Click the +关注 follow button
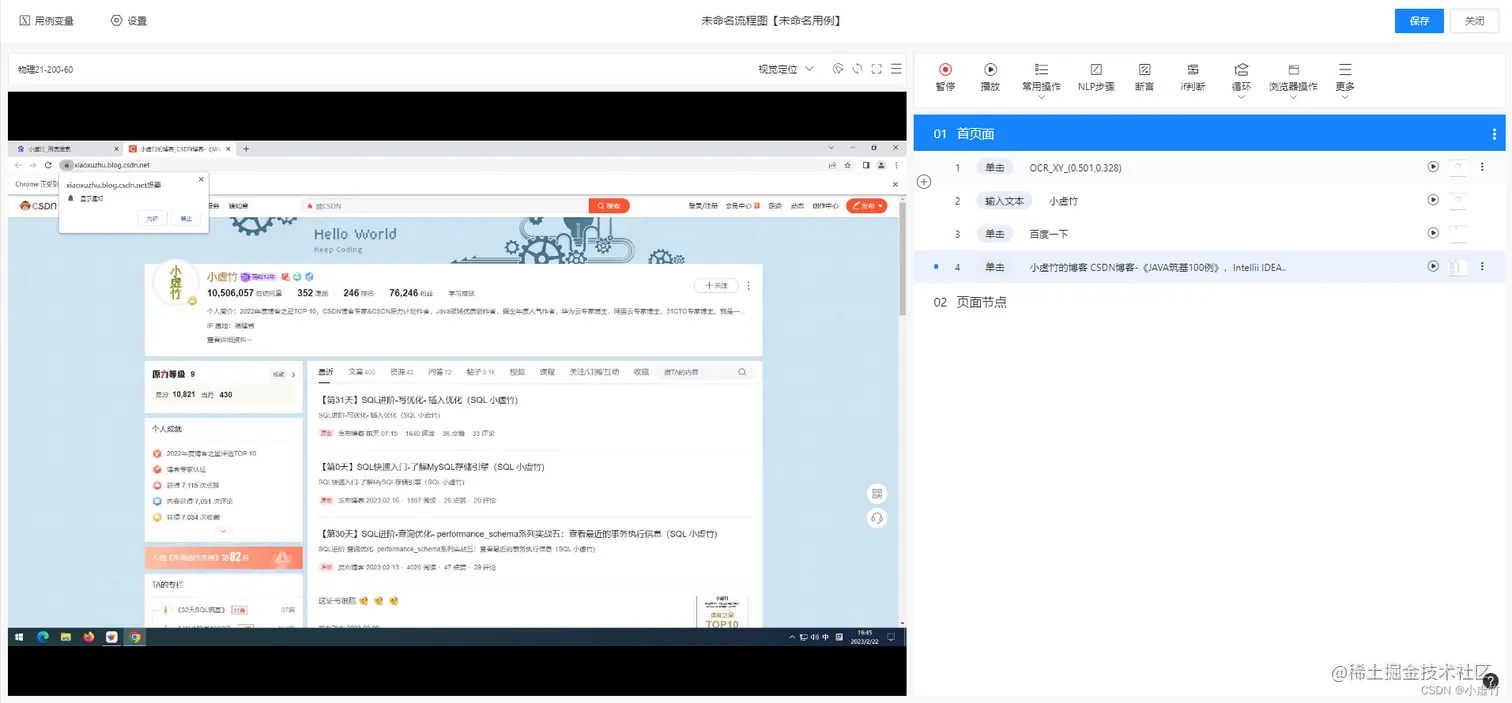This screenshot has height=703, width=1512. pos(717,286)
